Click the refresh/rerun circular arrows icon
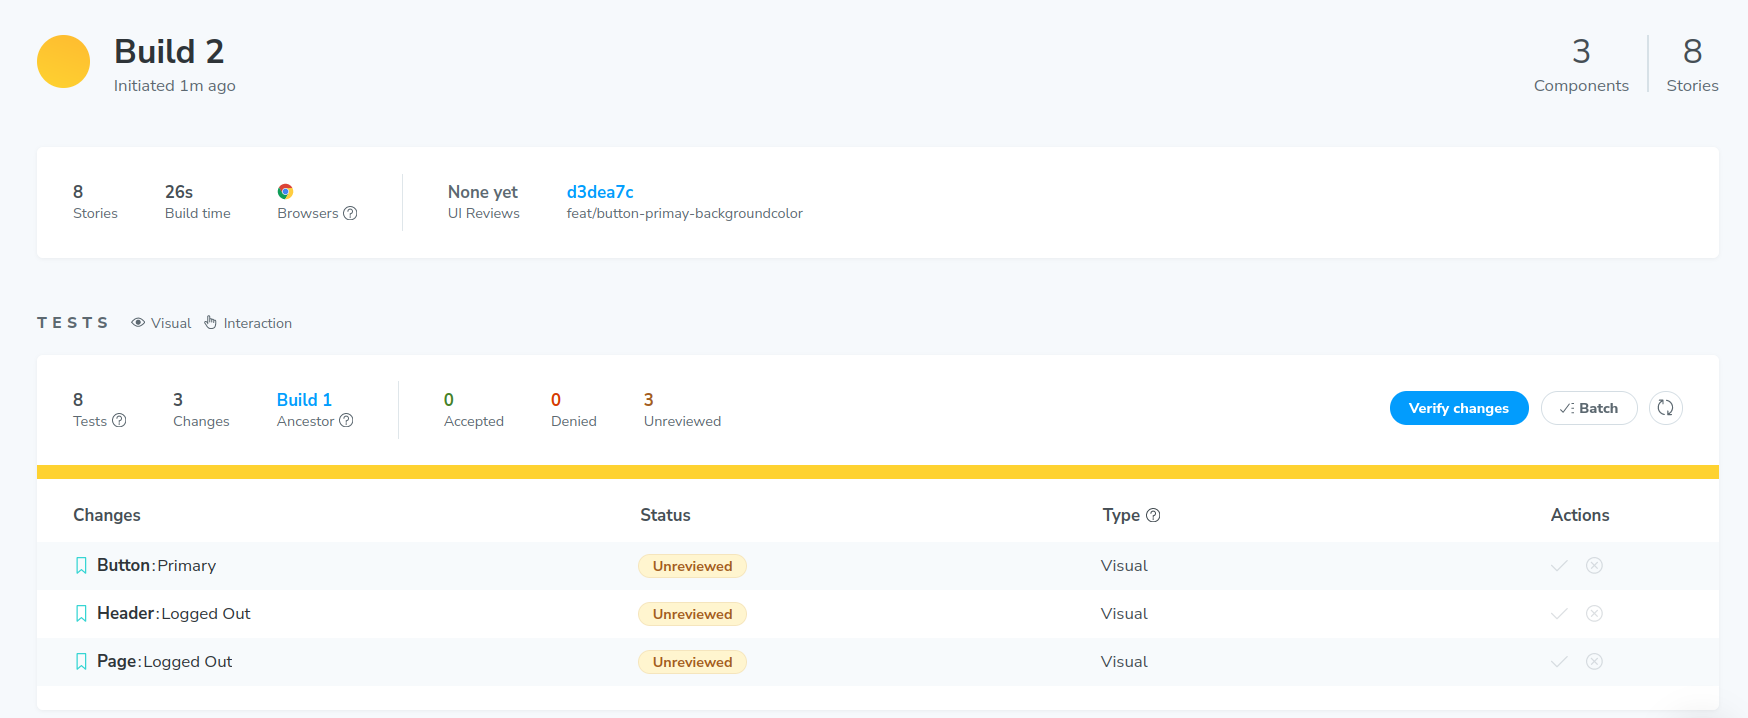 [1665, 408]
